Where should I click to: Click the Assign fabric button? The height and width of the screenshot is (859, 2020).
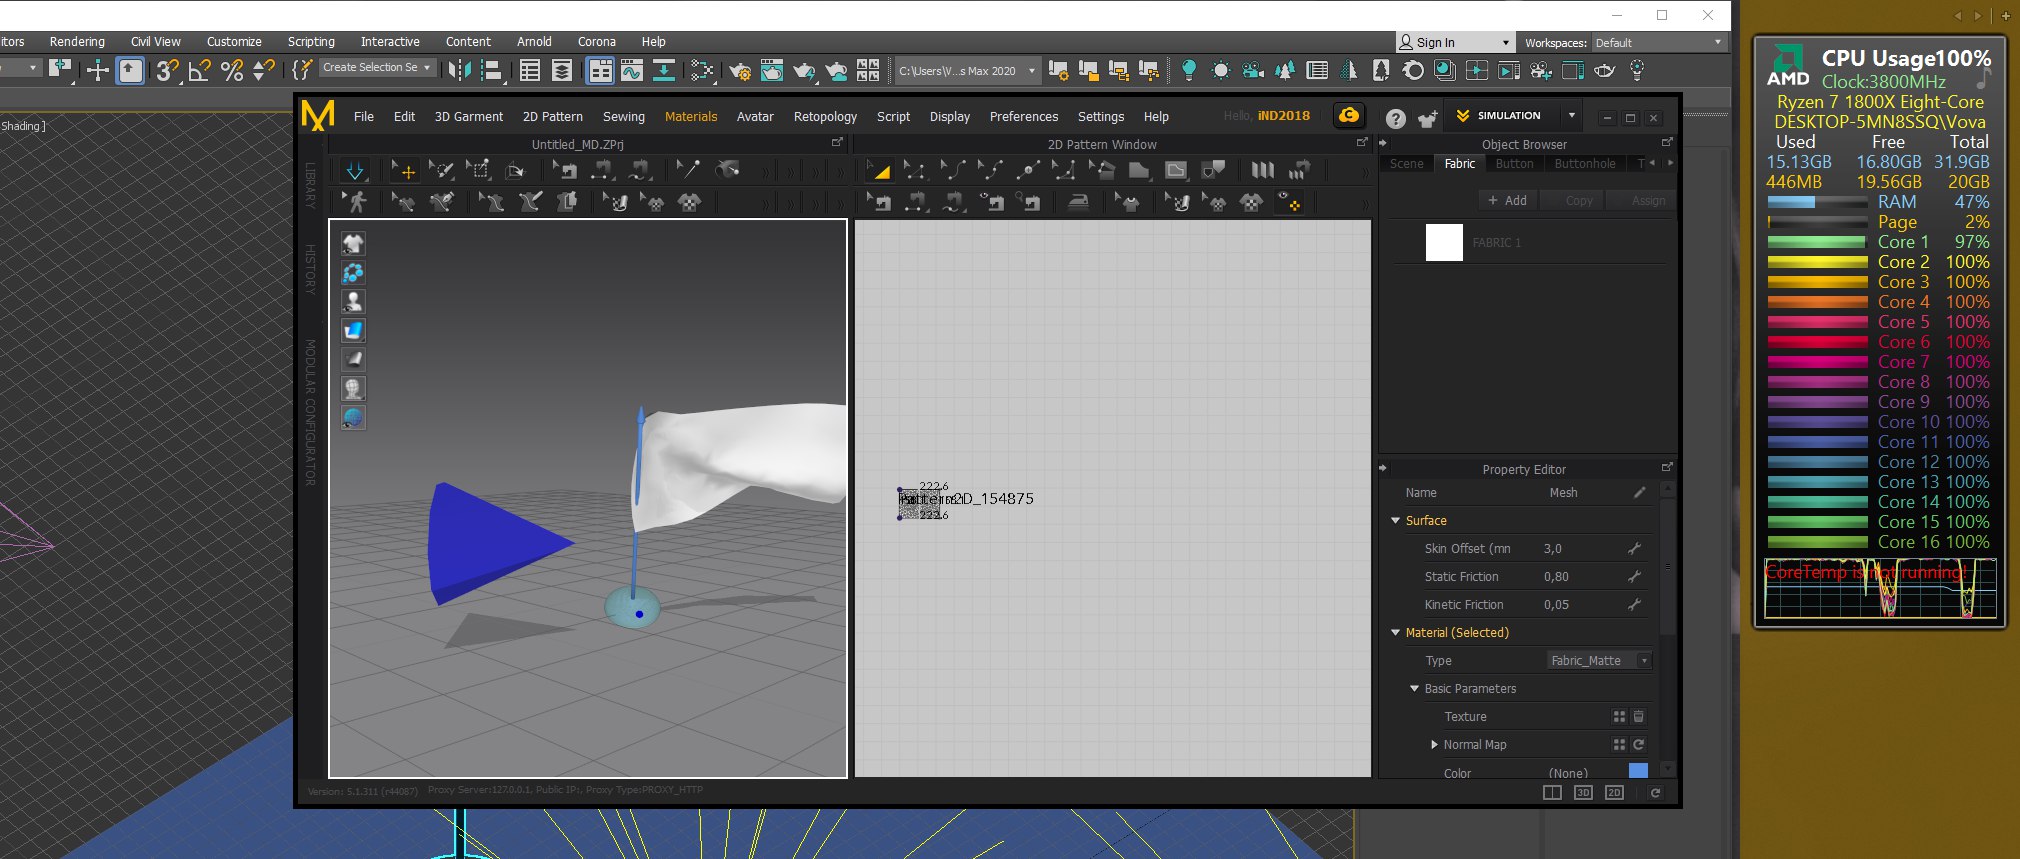click(1640, 201)
